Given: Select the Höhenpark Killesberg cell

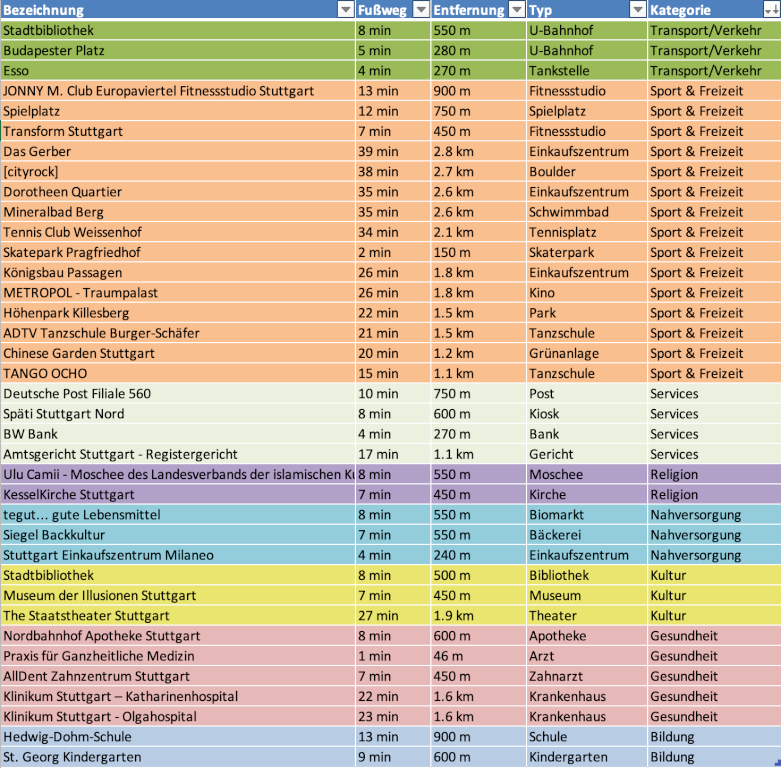Looking at the screenshot, I should [x=178, y=313].
